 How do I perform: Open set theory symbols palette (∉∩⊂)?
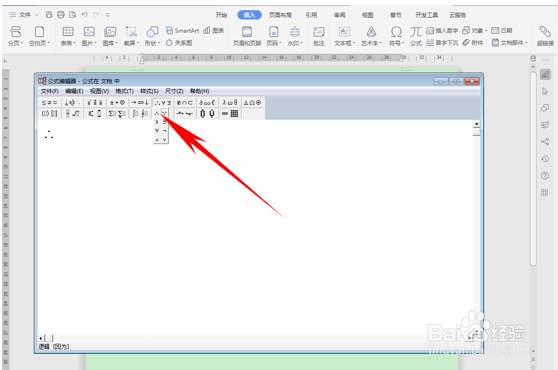[185, 102]
